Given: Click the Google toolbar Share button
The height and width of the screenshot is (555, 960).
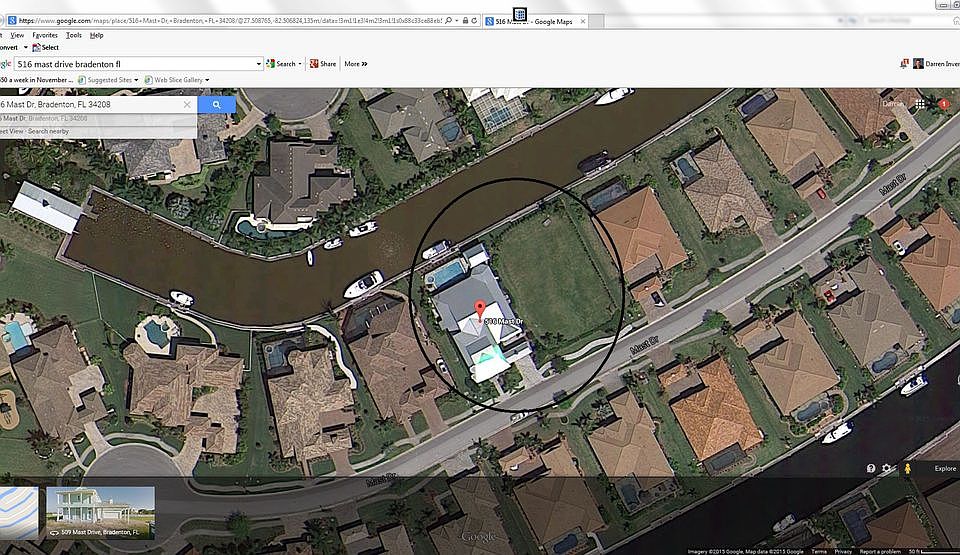Looking at the screenshot, I should [323, 64].
